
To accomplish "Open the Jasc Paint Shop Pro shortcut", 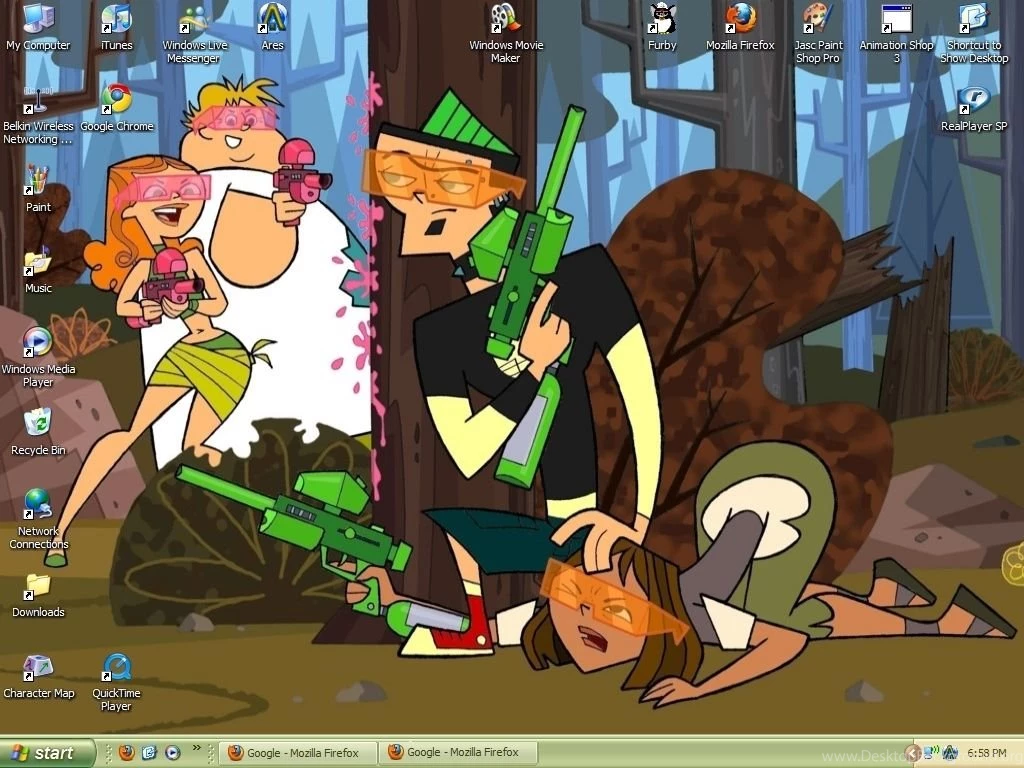I will [x=818, y=34].
